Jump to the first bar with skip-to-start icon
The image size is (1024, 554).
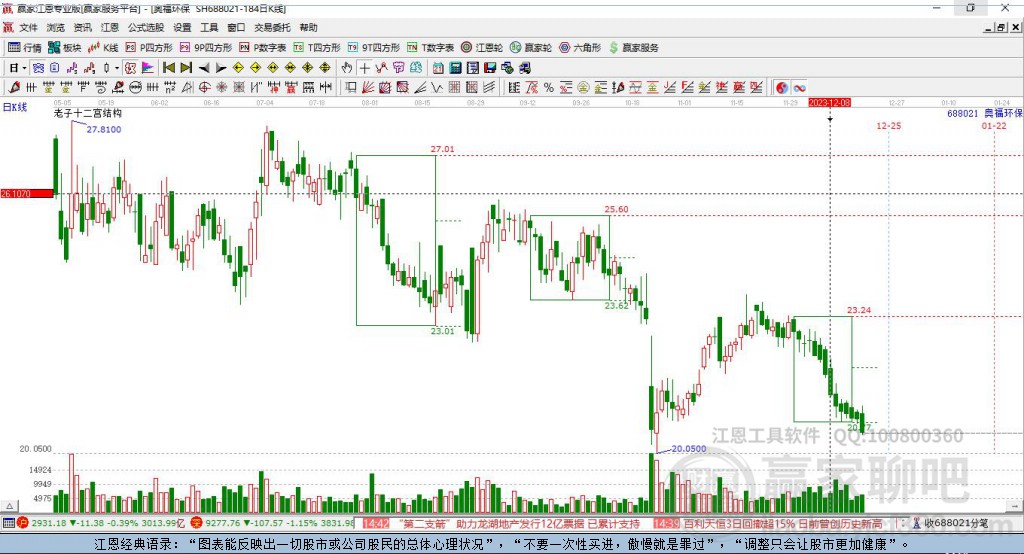[x=168, y=68]
